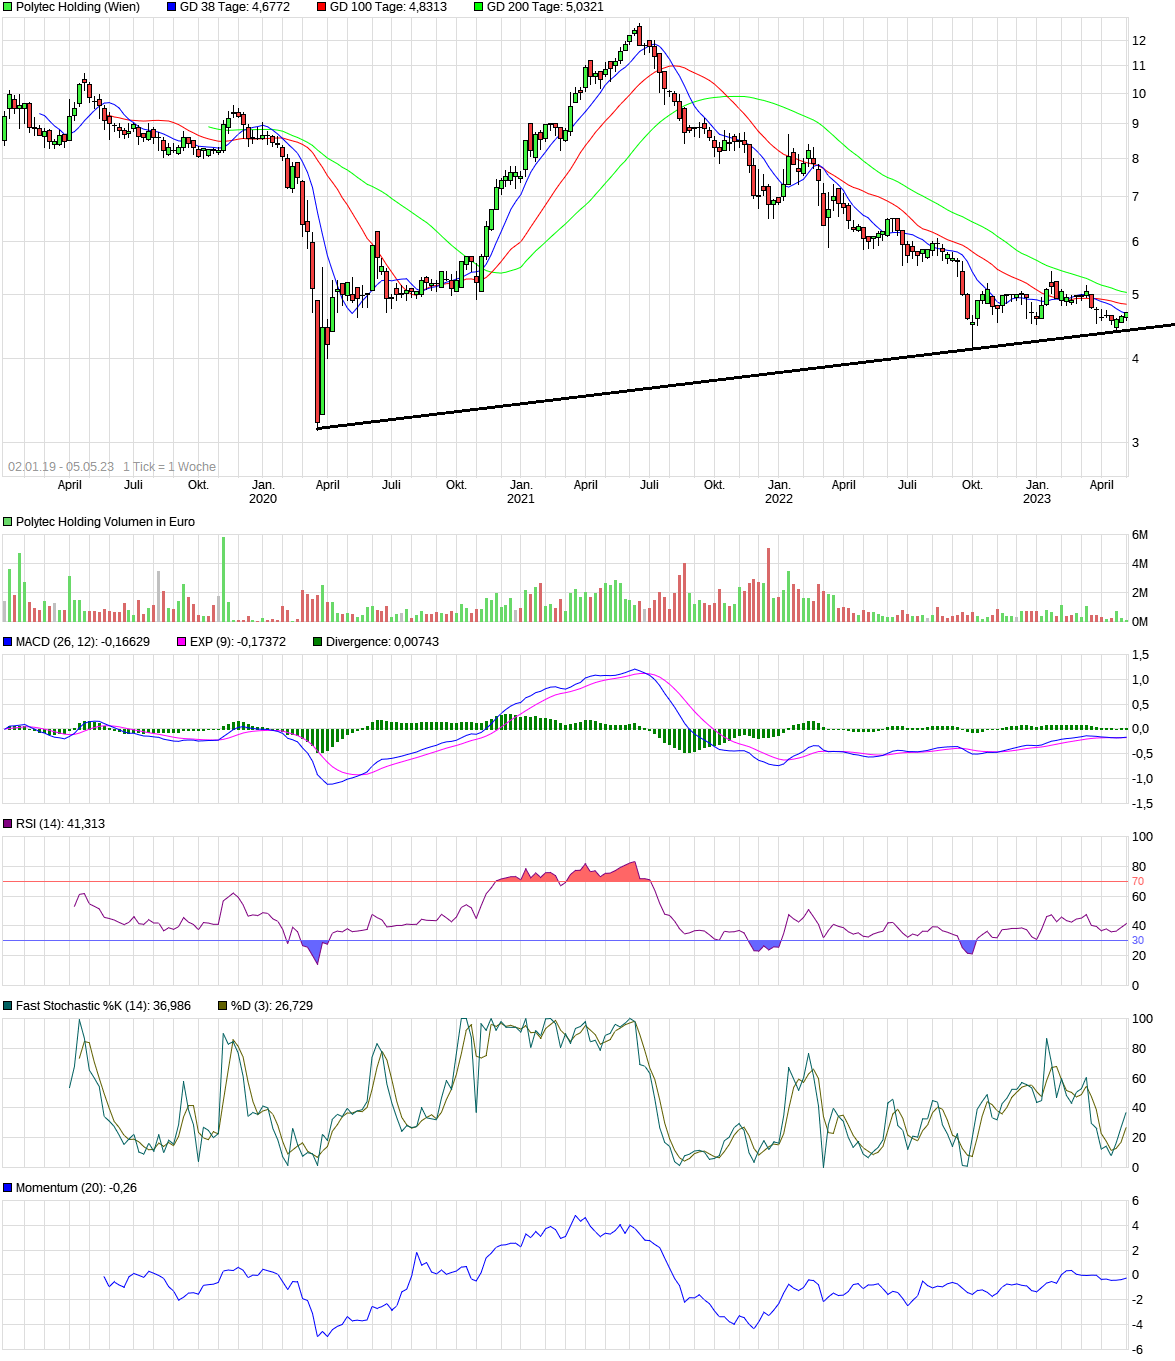Image resolution: width=1175 pixels, height=1361 pixels.
Task: Select the 'GD 100 Tage: 4,8313' label
Action: pyautogui.click(x=388, y=7)
